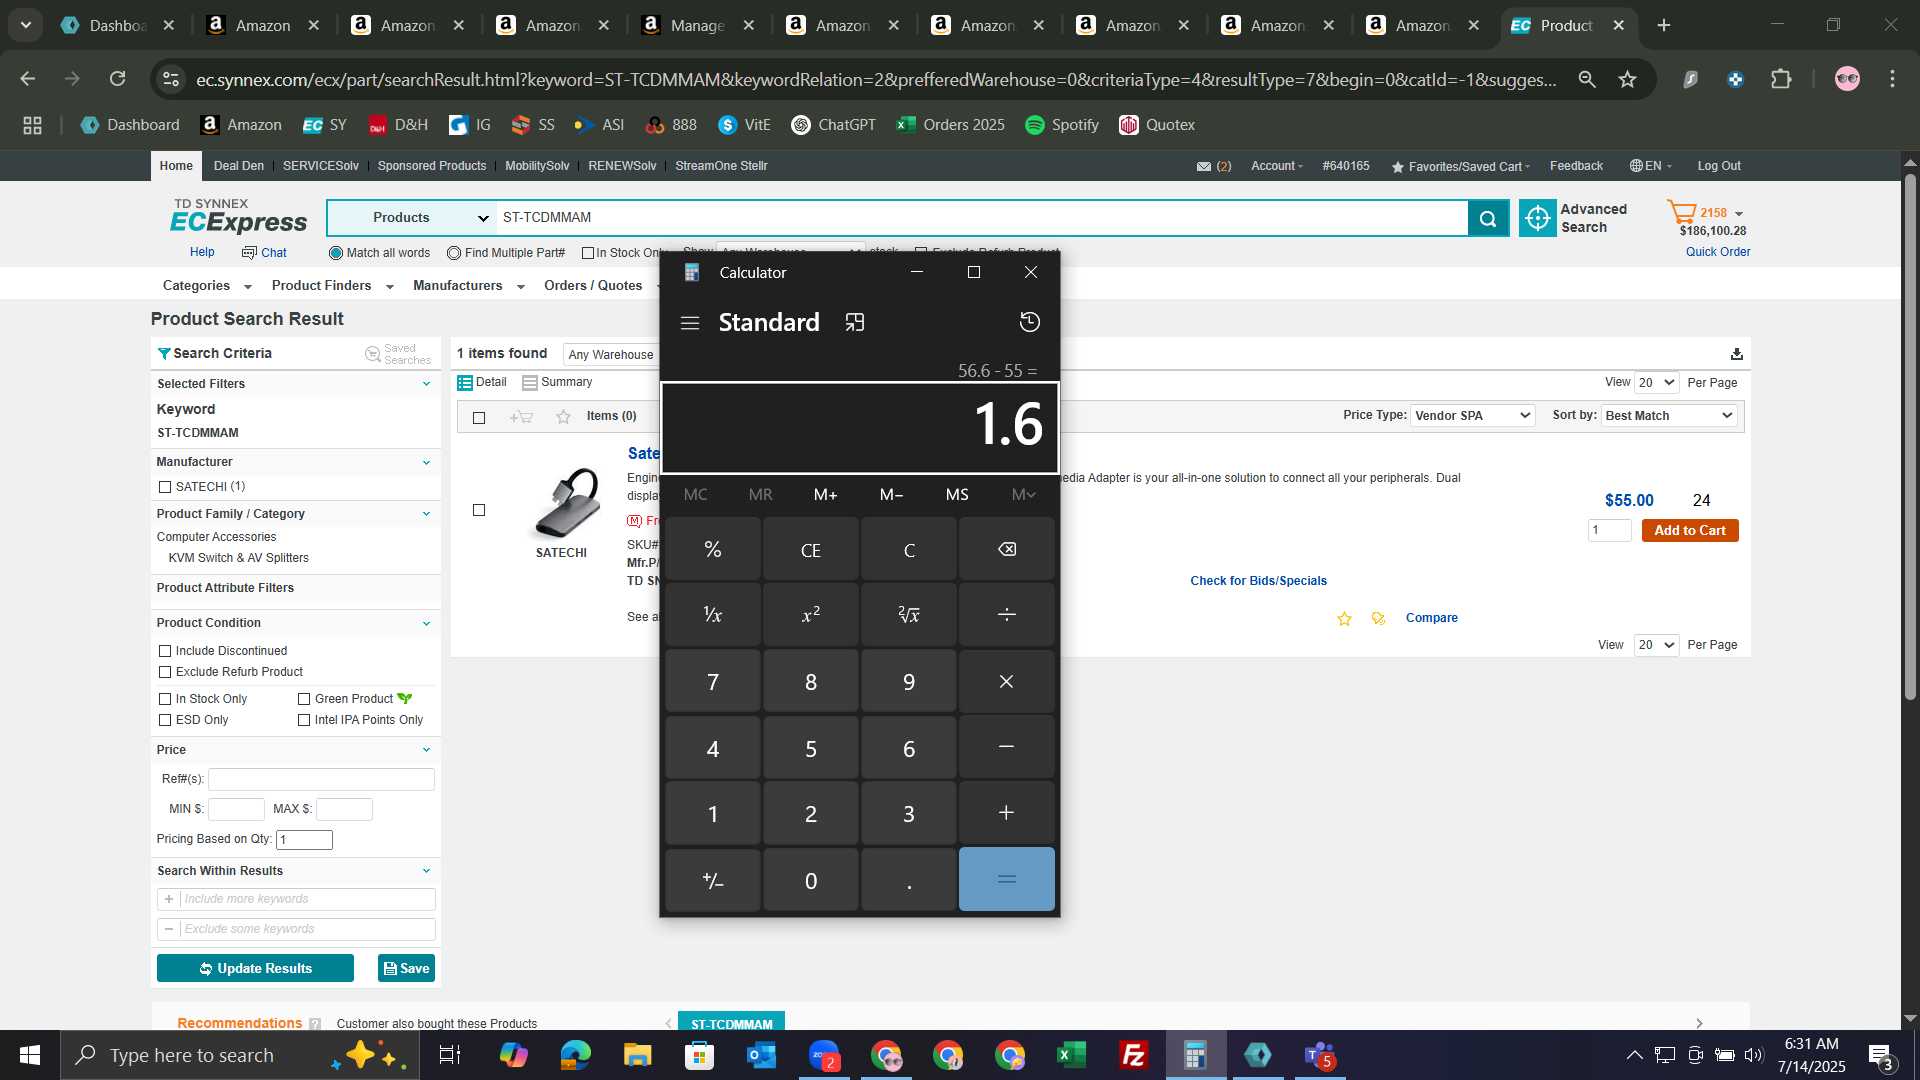Collapse the Manufacturer filter section
Screen dimensions: 1920x1080
pos(426,462)
